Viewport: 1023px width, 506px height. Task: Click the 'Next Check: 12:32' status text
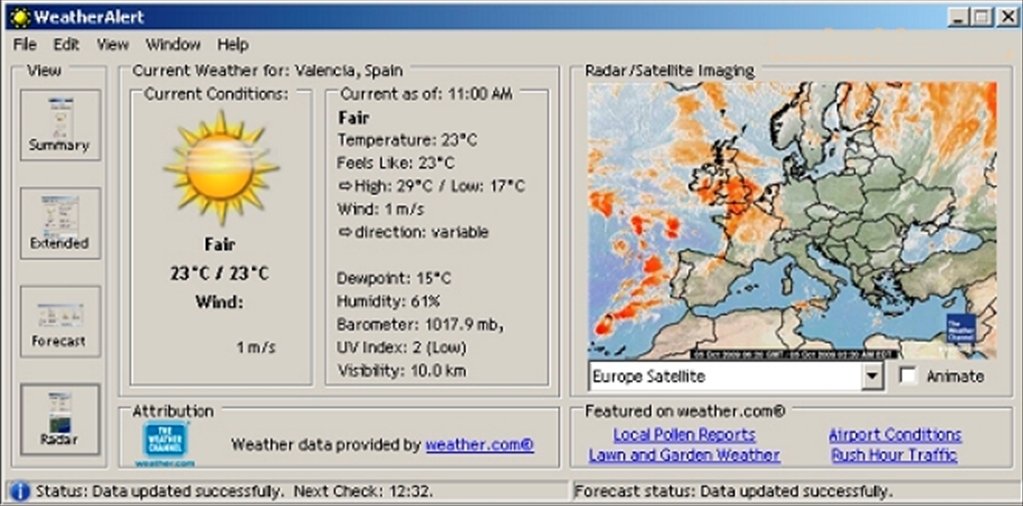363,491
